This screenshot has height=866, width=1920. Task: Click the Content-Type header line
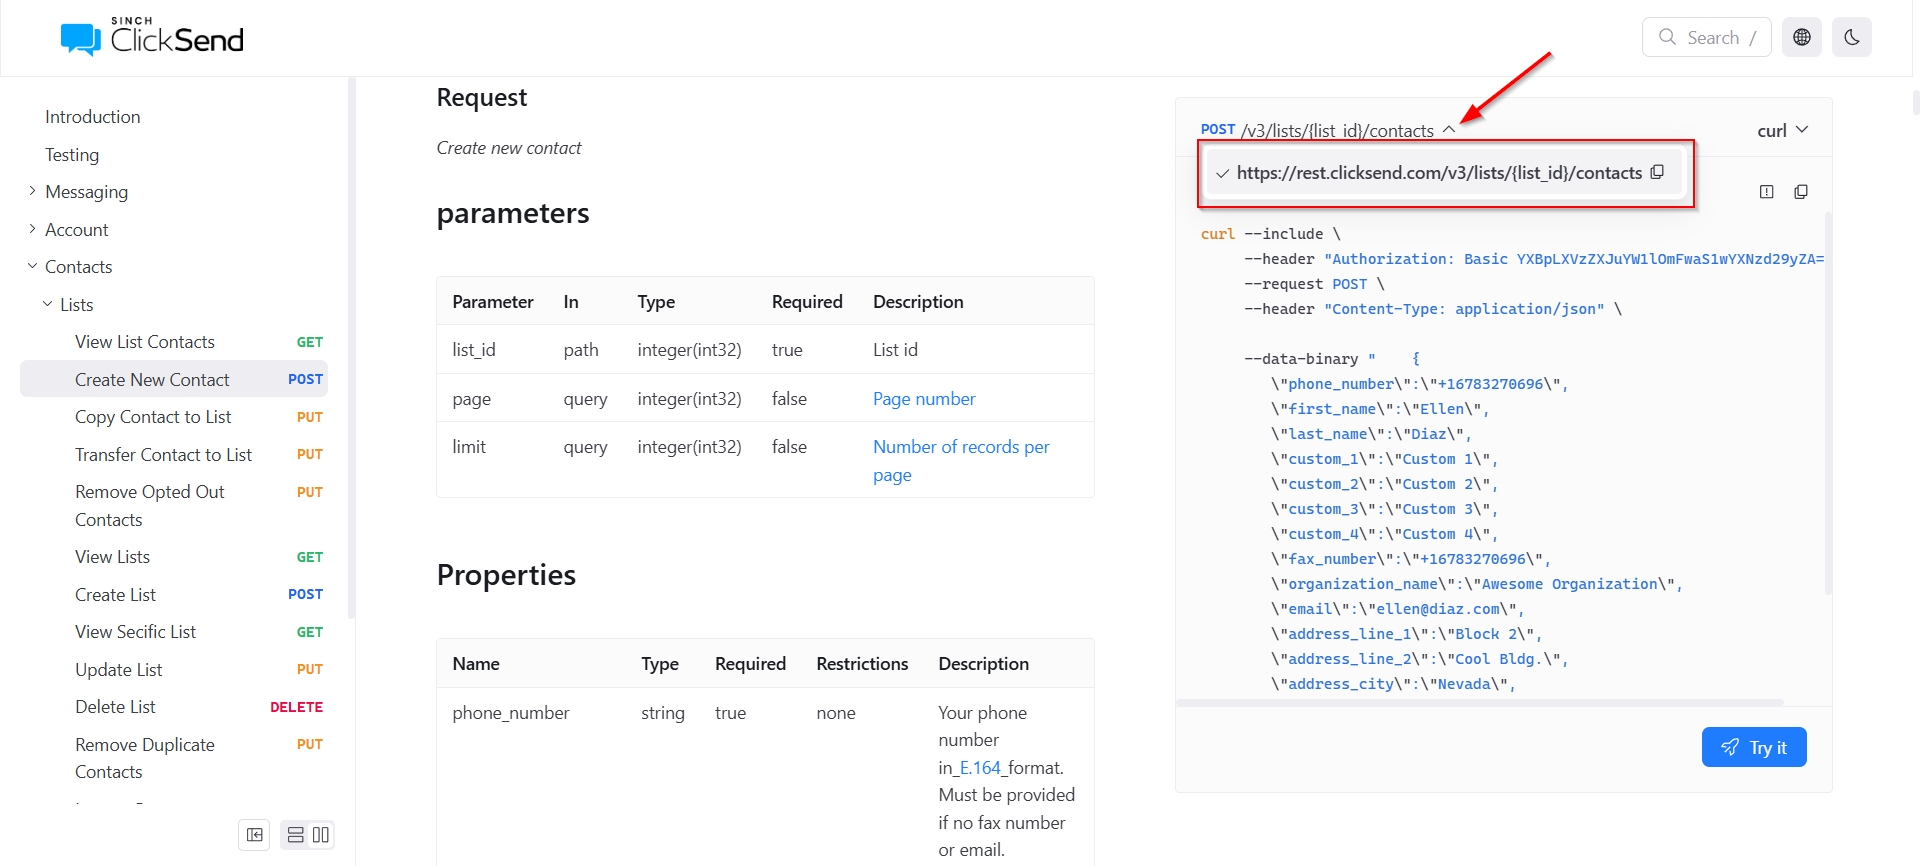1433,309
